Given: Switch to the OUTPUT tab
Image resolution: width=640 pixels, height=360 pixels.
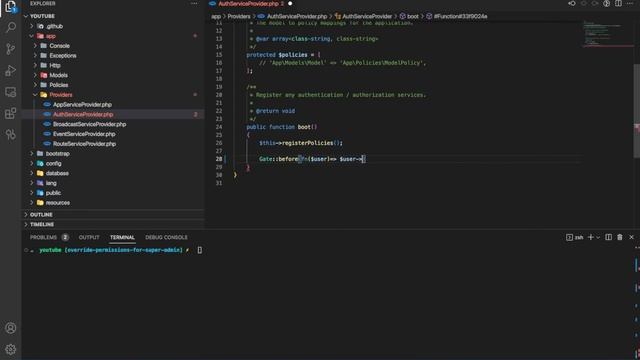Looking at the screenshot, I should coord(89,237).
